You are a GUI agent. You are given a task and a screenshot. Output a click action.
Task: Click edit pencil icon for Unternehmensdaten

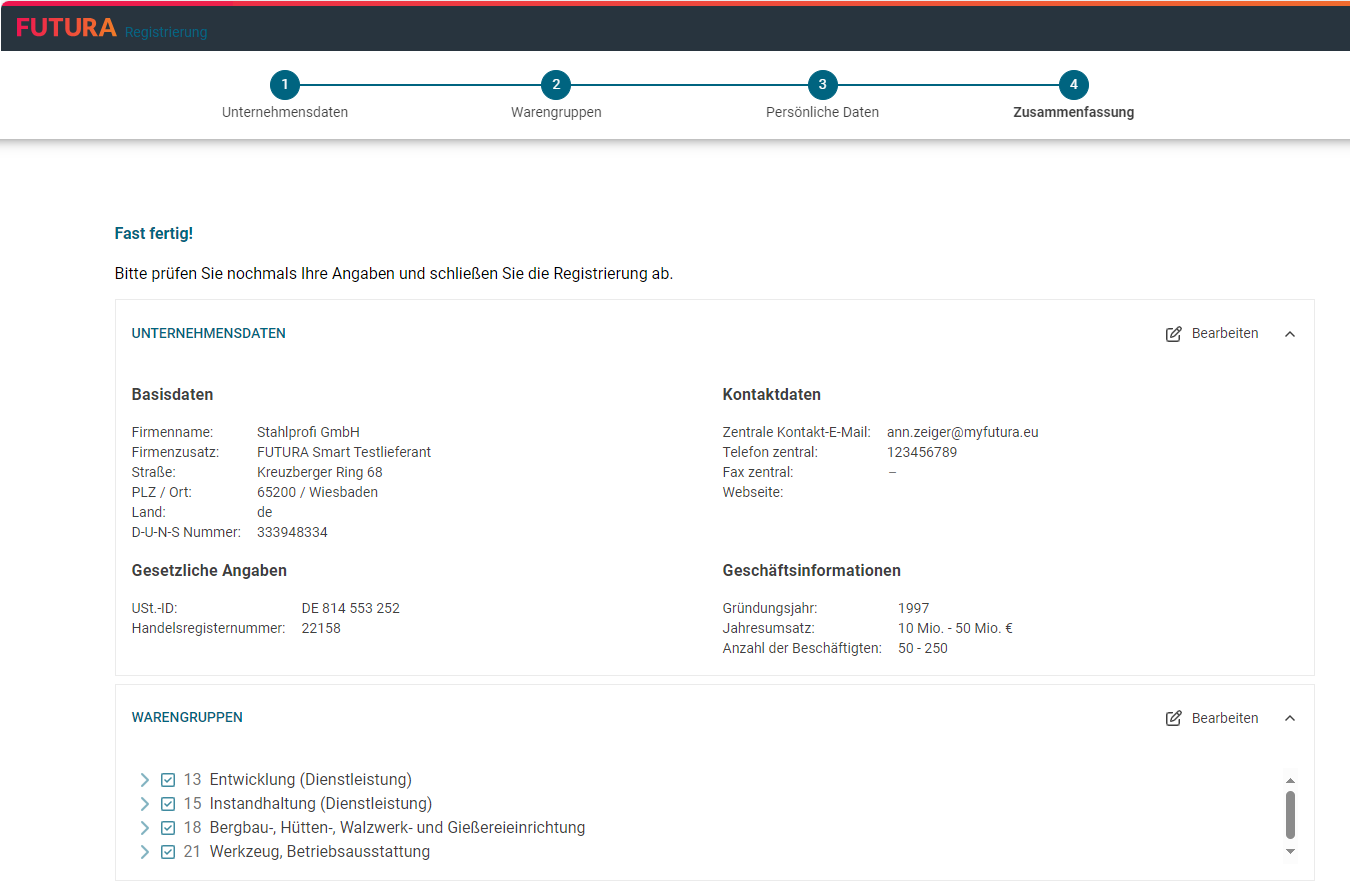[x=1174, y=334]
